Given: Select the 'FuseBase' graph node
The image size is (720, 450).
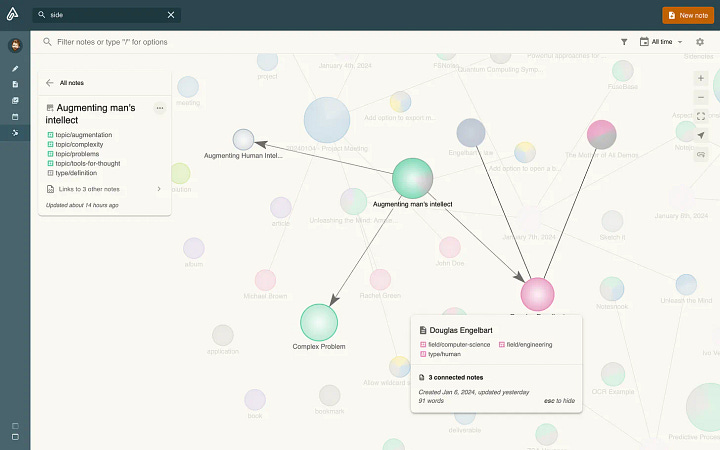Looking at the screenshot, I should click(x=623, y=71).
